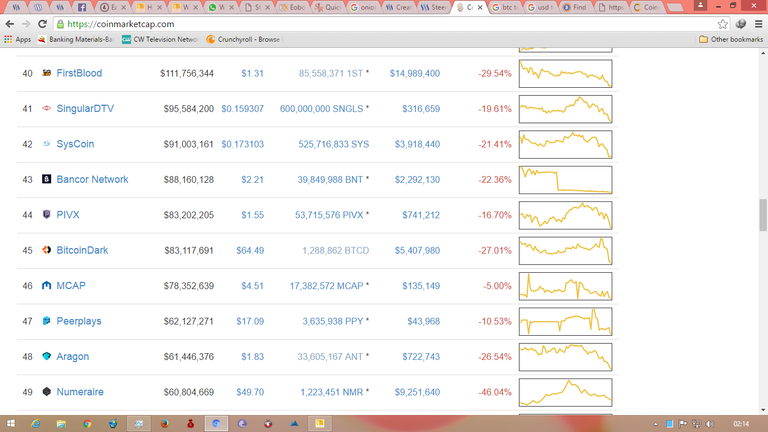
Task: Show hidden tray icons arrow
Action: (656, 424)
